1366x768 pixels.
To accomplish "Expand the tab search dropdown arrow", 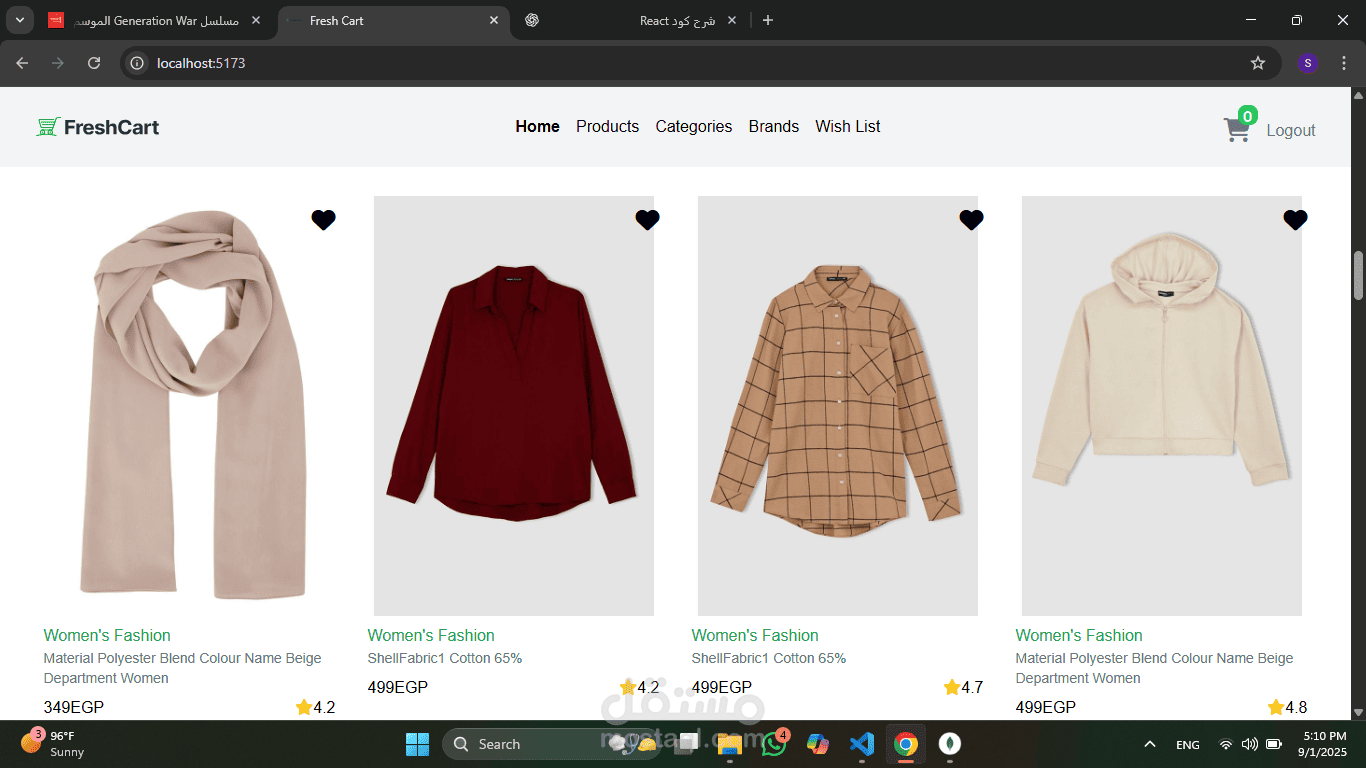I will (x=20, y=20).
